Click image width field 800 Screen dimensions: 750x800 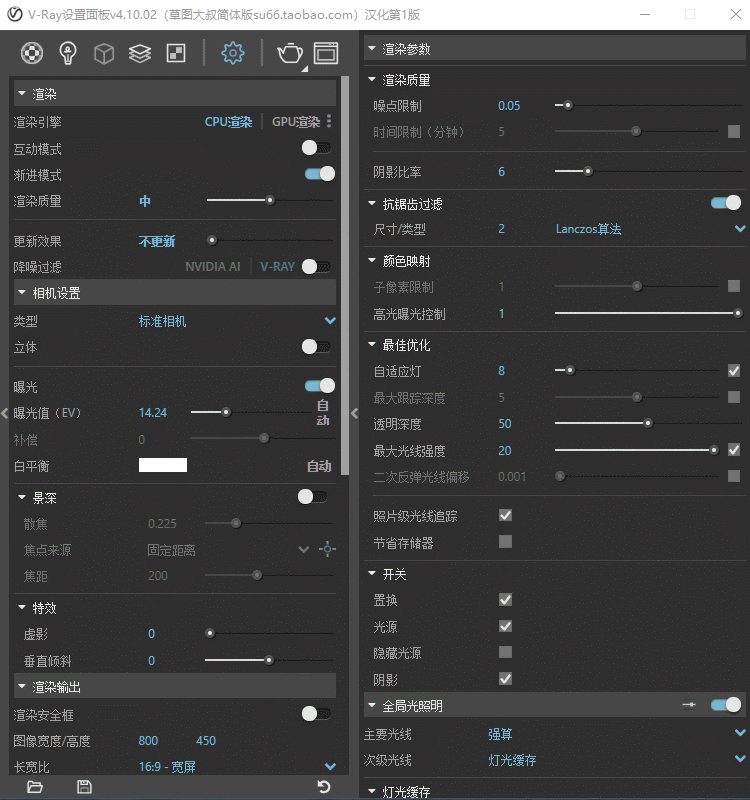click(x=148, y=740)
